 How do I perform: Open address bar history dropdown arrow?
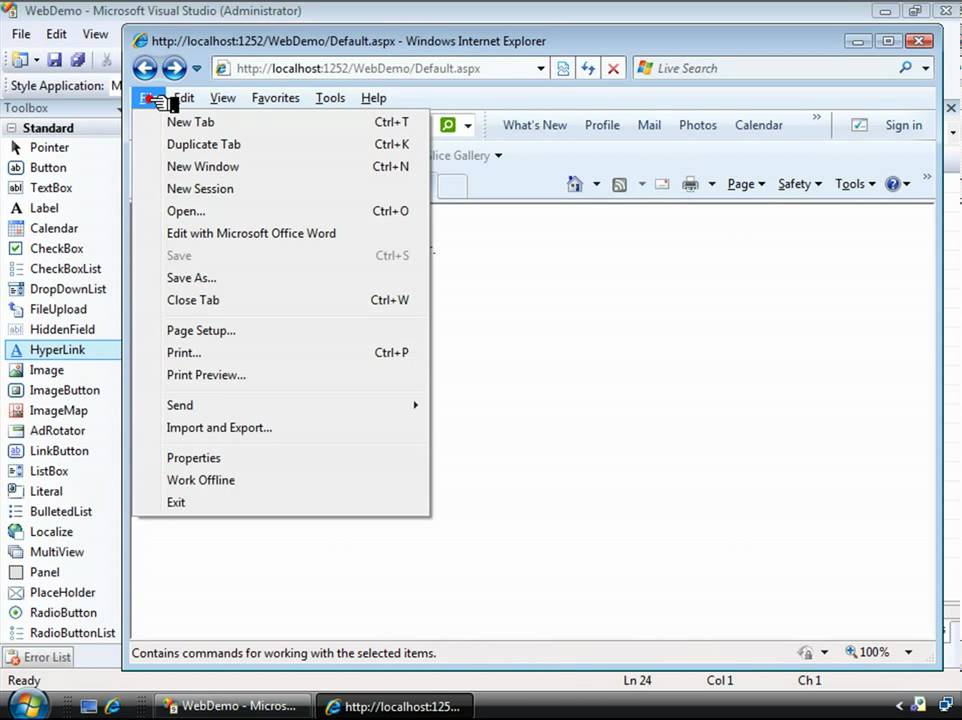[x=541, y=68]
